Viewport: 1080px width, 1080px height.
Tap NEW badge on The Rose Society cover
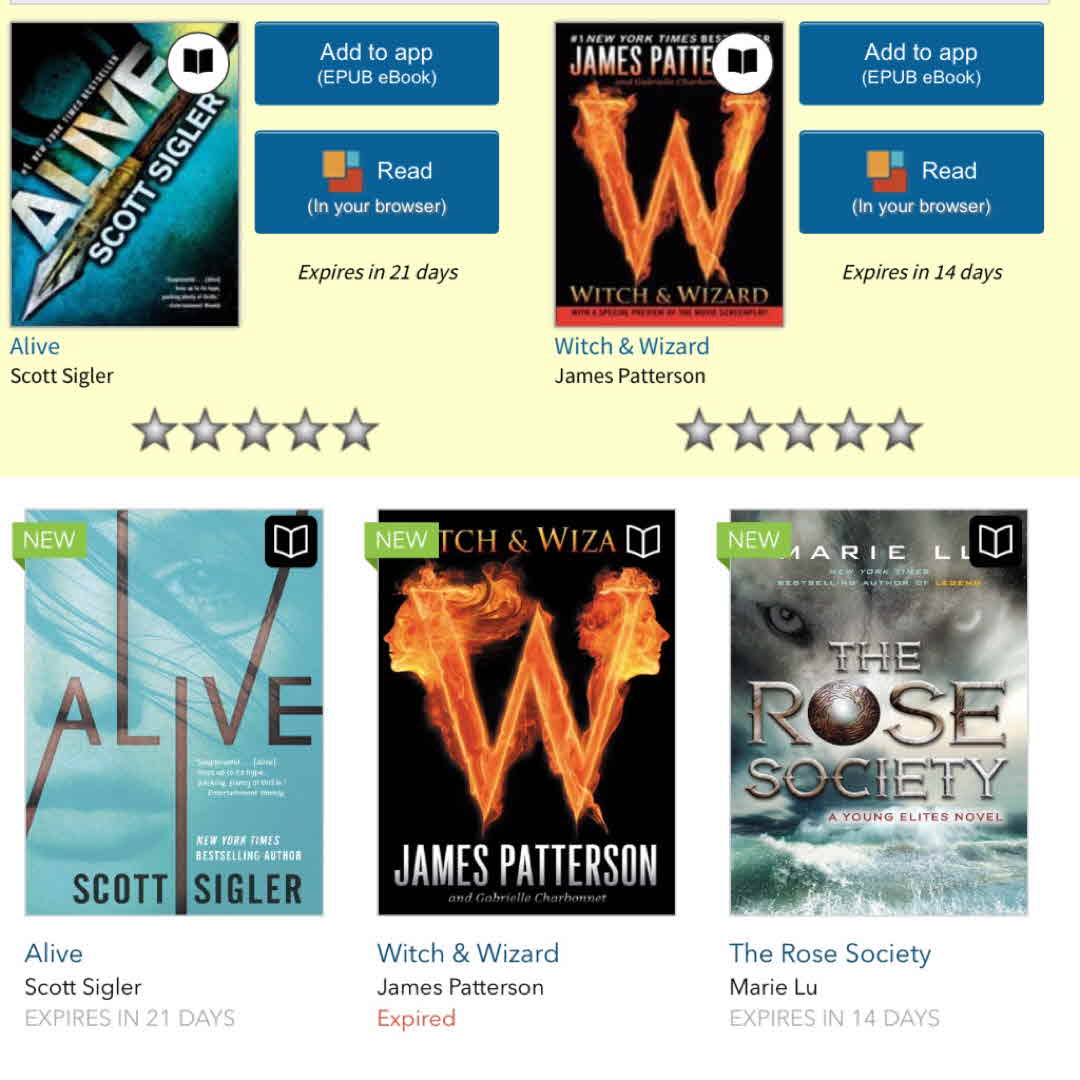click(754, 541)
